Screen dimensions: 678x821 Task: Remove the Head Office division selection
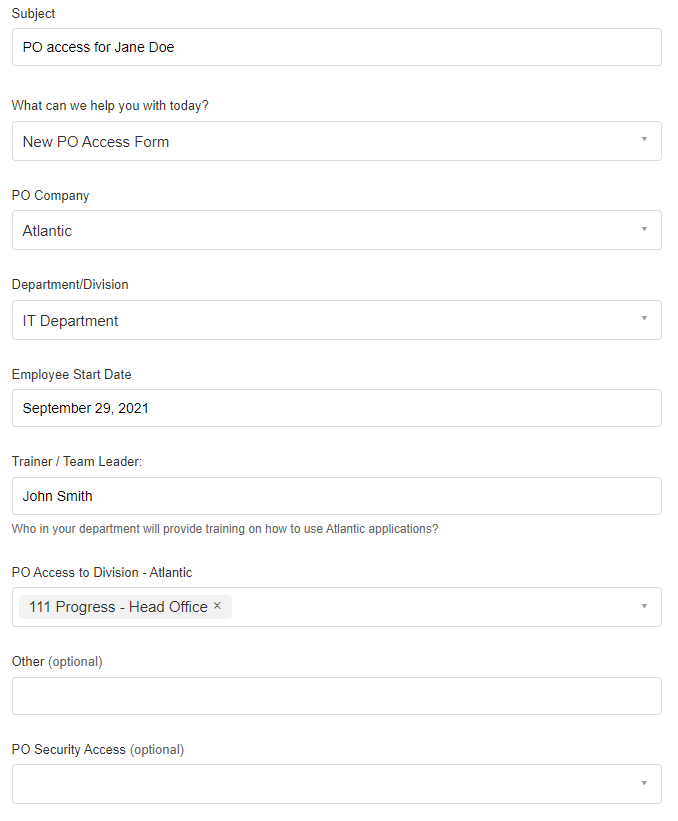pos(217,606)
